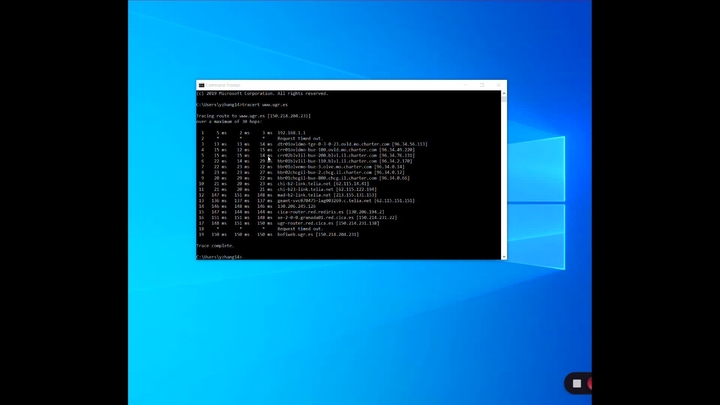Screen dimensions: 720x405
Task: Click the final command prompt input line
Action: tap(221, 257)
